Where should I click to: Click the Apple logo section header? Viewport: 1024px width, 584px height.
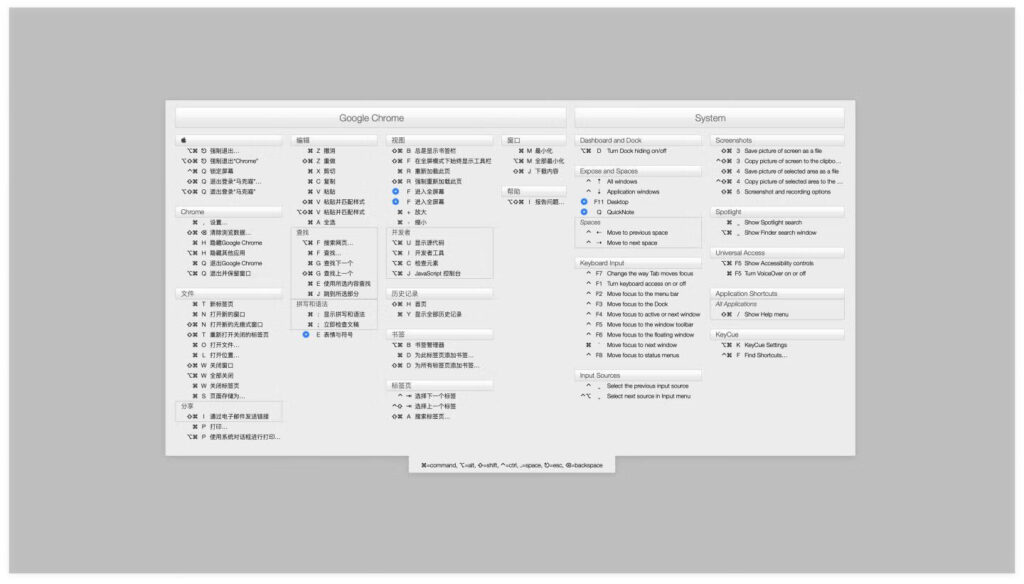pyautogui.click(x=227, y=140)
